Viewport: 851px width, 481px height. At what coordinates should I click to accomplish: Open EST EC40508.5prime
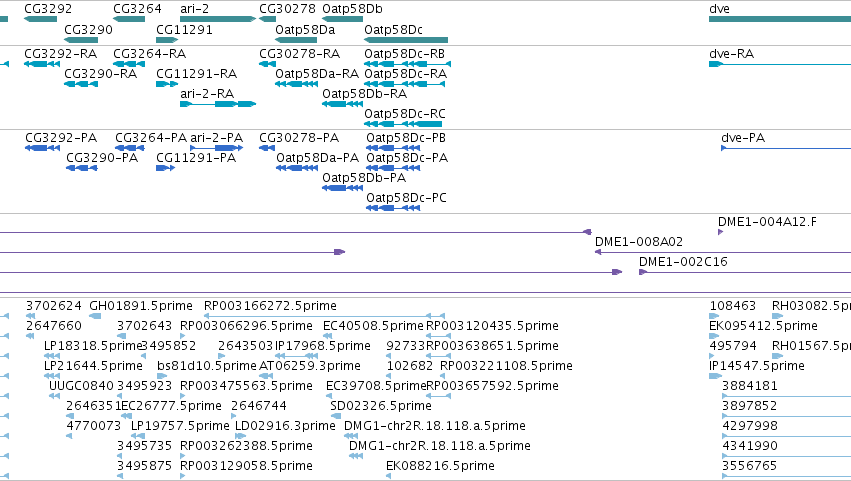[x=373, y=326]
